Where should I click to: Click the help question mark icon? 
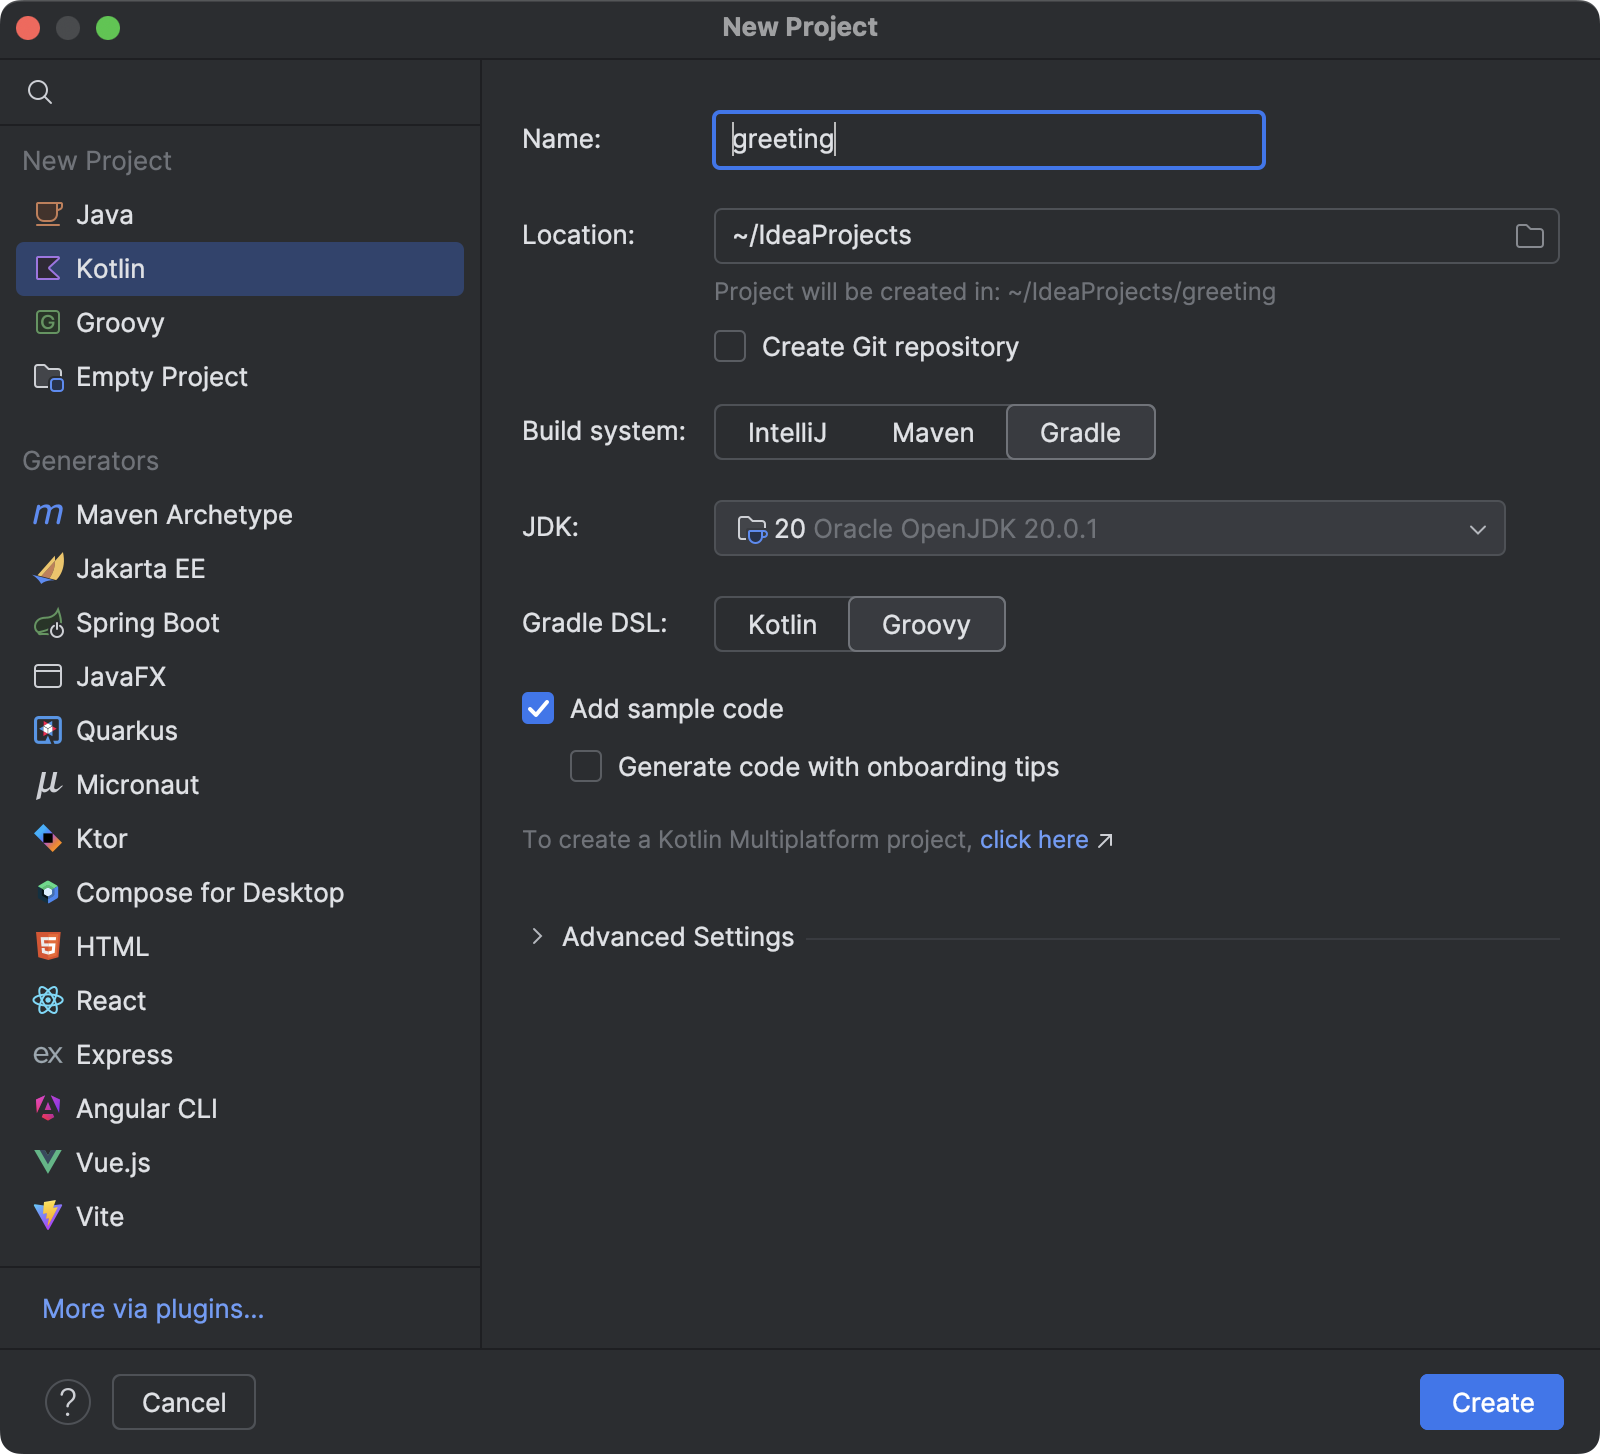[x=68, y=1402]
